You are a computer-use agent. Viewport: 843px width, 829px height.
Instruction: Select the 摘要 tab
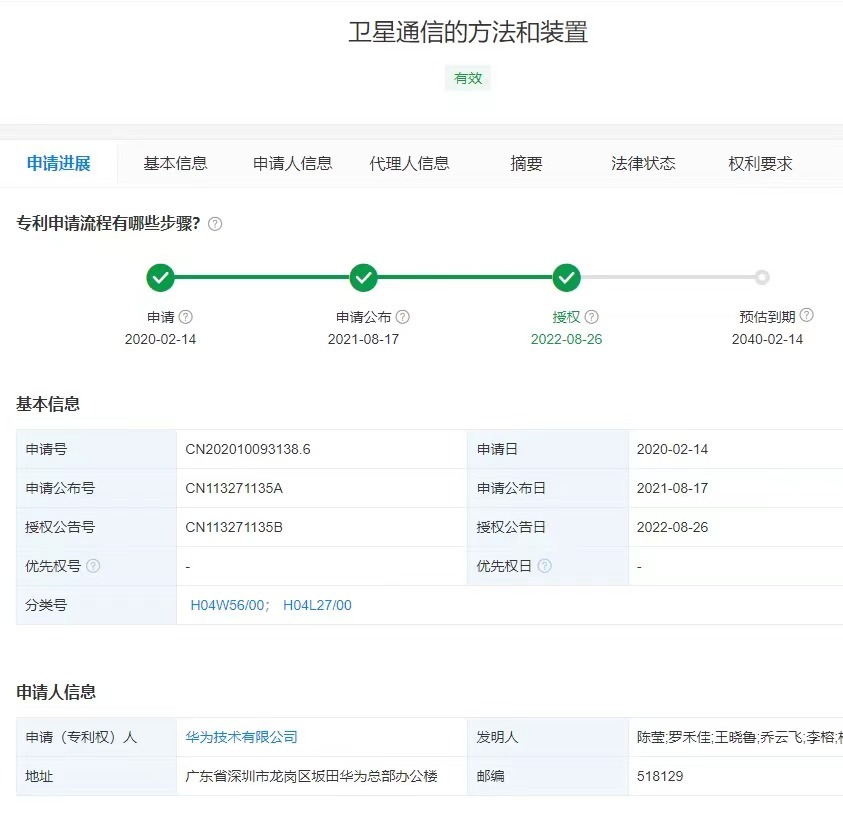coord(526,164)
